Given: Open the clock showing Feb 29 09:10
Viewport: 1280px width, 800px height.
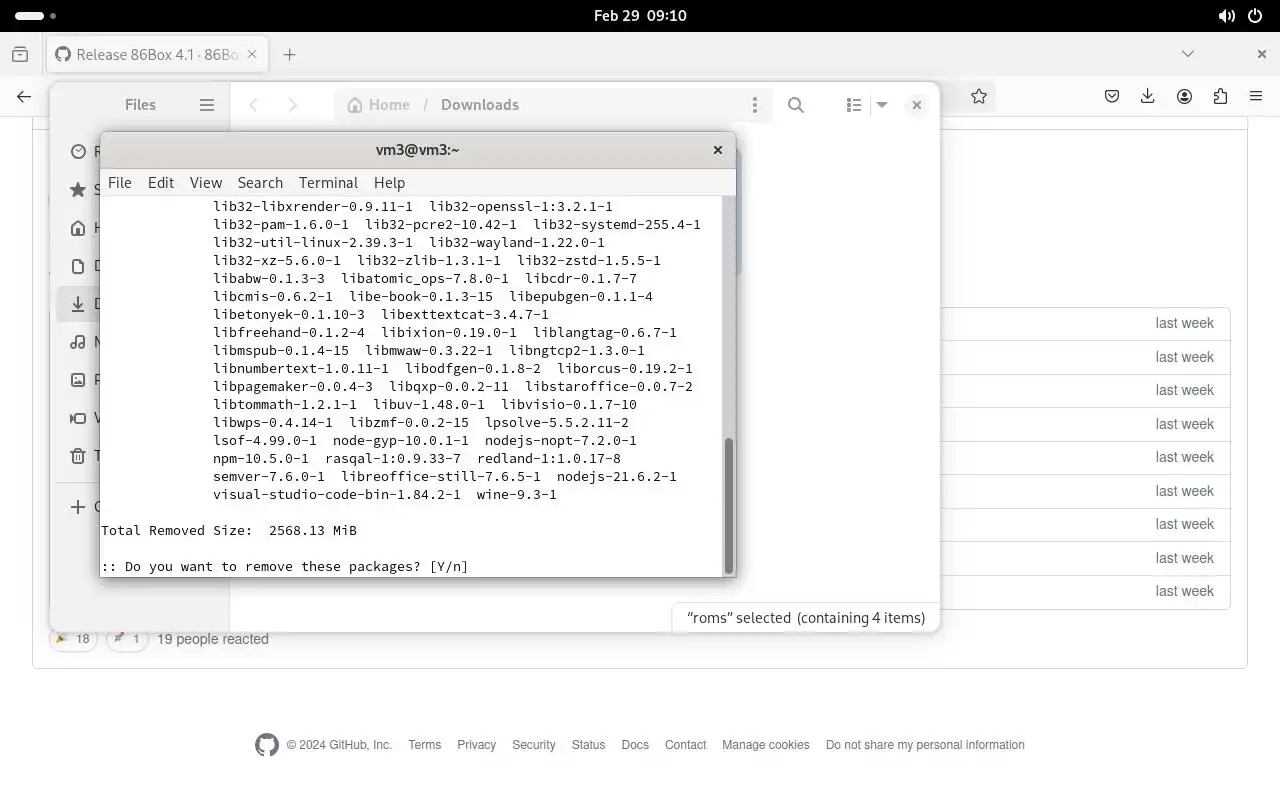Looking at the screenshot, I should click(640, 16).
